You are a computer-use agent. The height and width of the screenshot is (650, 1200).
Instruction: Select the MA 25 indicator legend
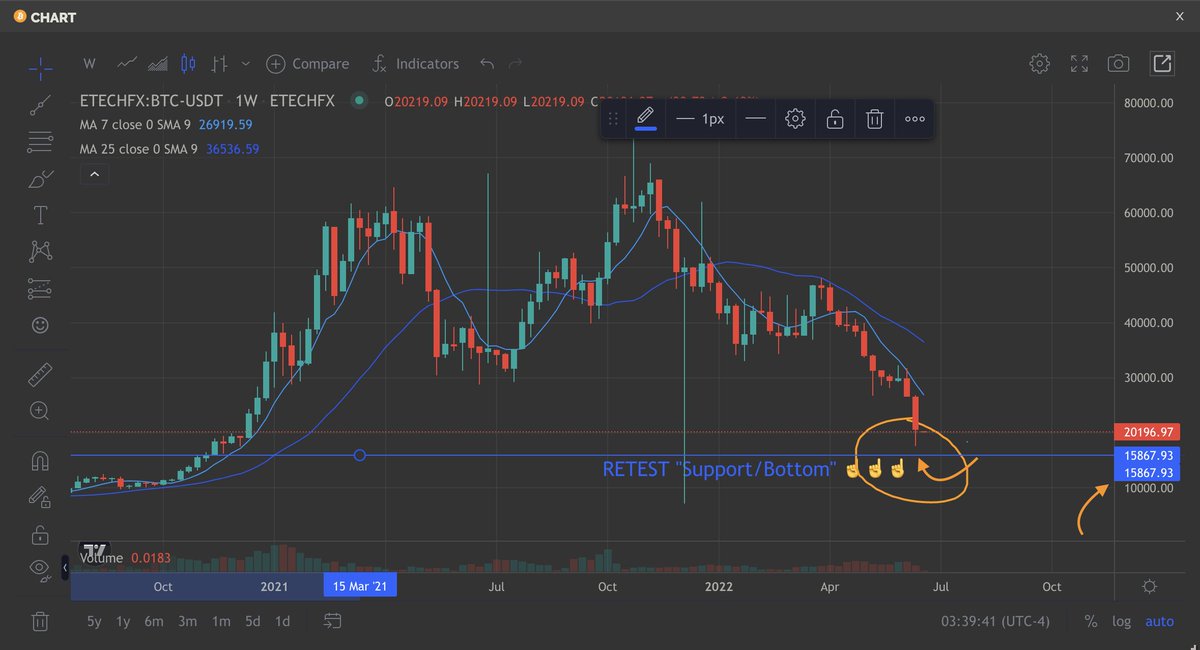170,149
